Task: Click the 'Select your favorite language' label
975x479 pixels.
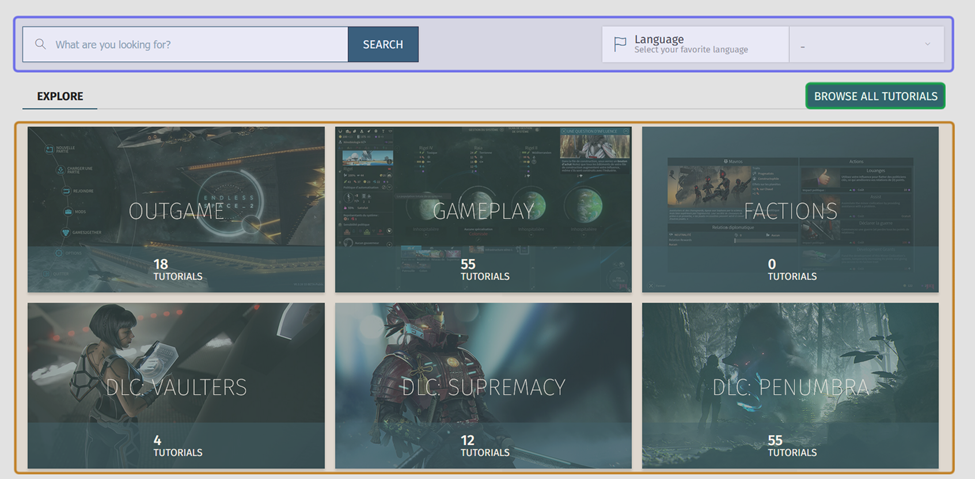Action: [690, 50]
